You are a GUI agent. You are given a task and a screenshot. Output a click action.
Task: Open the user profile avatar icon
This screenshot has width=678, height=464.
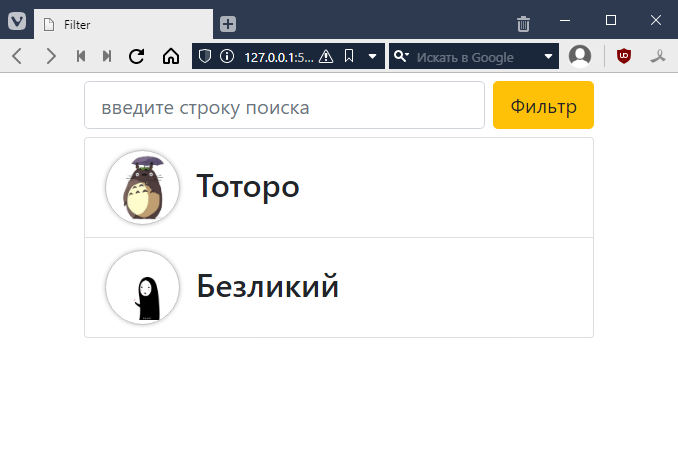(580, 56)
